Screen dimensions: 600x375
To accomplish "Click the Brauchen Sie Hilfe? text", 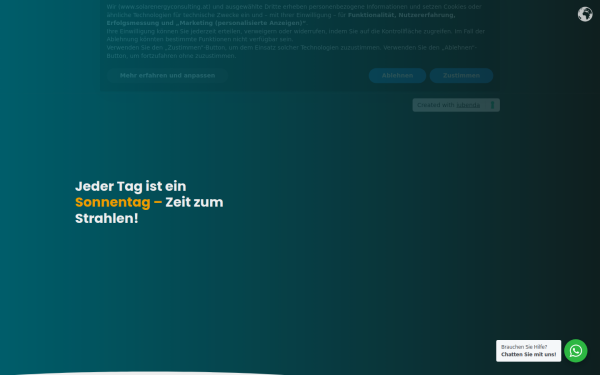I will point(524,347).
